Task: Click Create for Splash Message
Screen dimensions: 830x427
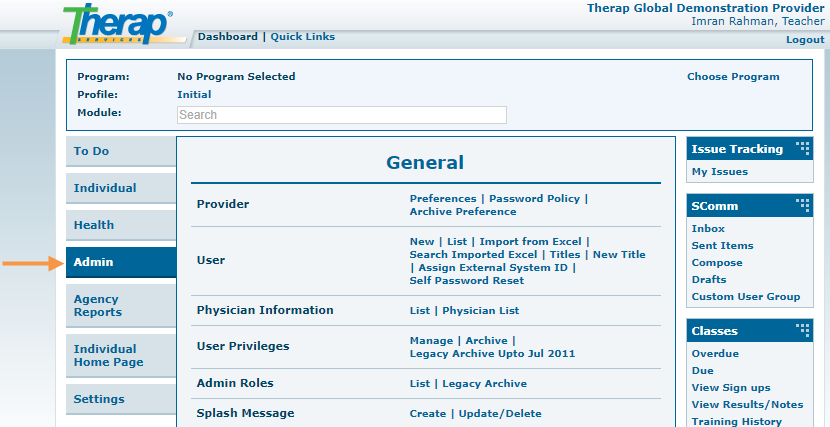Action: point(428,414)
